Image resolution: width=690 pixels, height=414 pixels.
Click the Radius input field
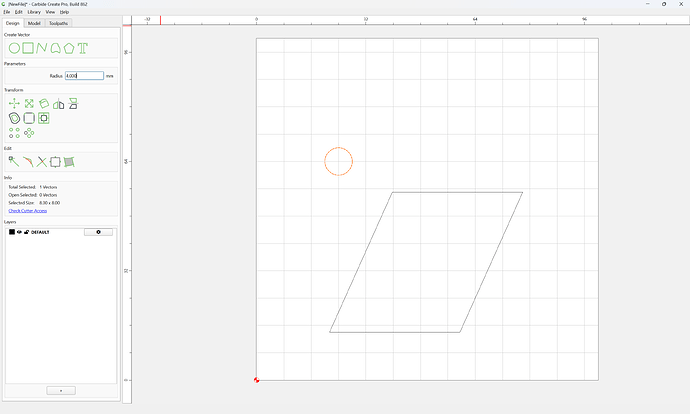point(84,76)
